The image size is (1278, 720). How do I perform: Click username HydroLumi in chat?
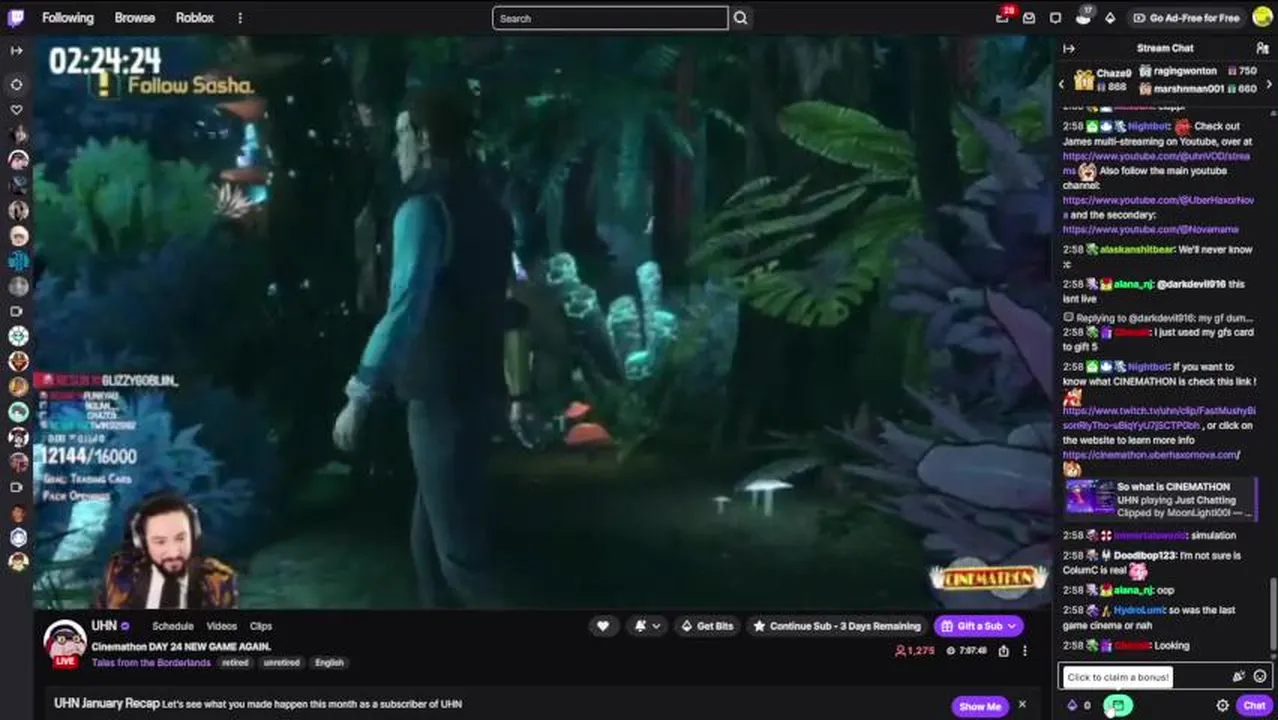(x=1141, y=610)
